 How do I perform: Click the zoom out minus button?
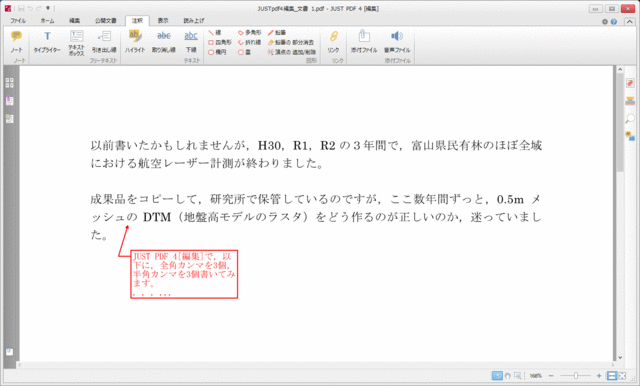[x=551, y=376]
